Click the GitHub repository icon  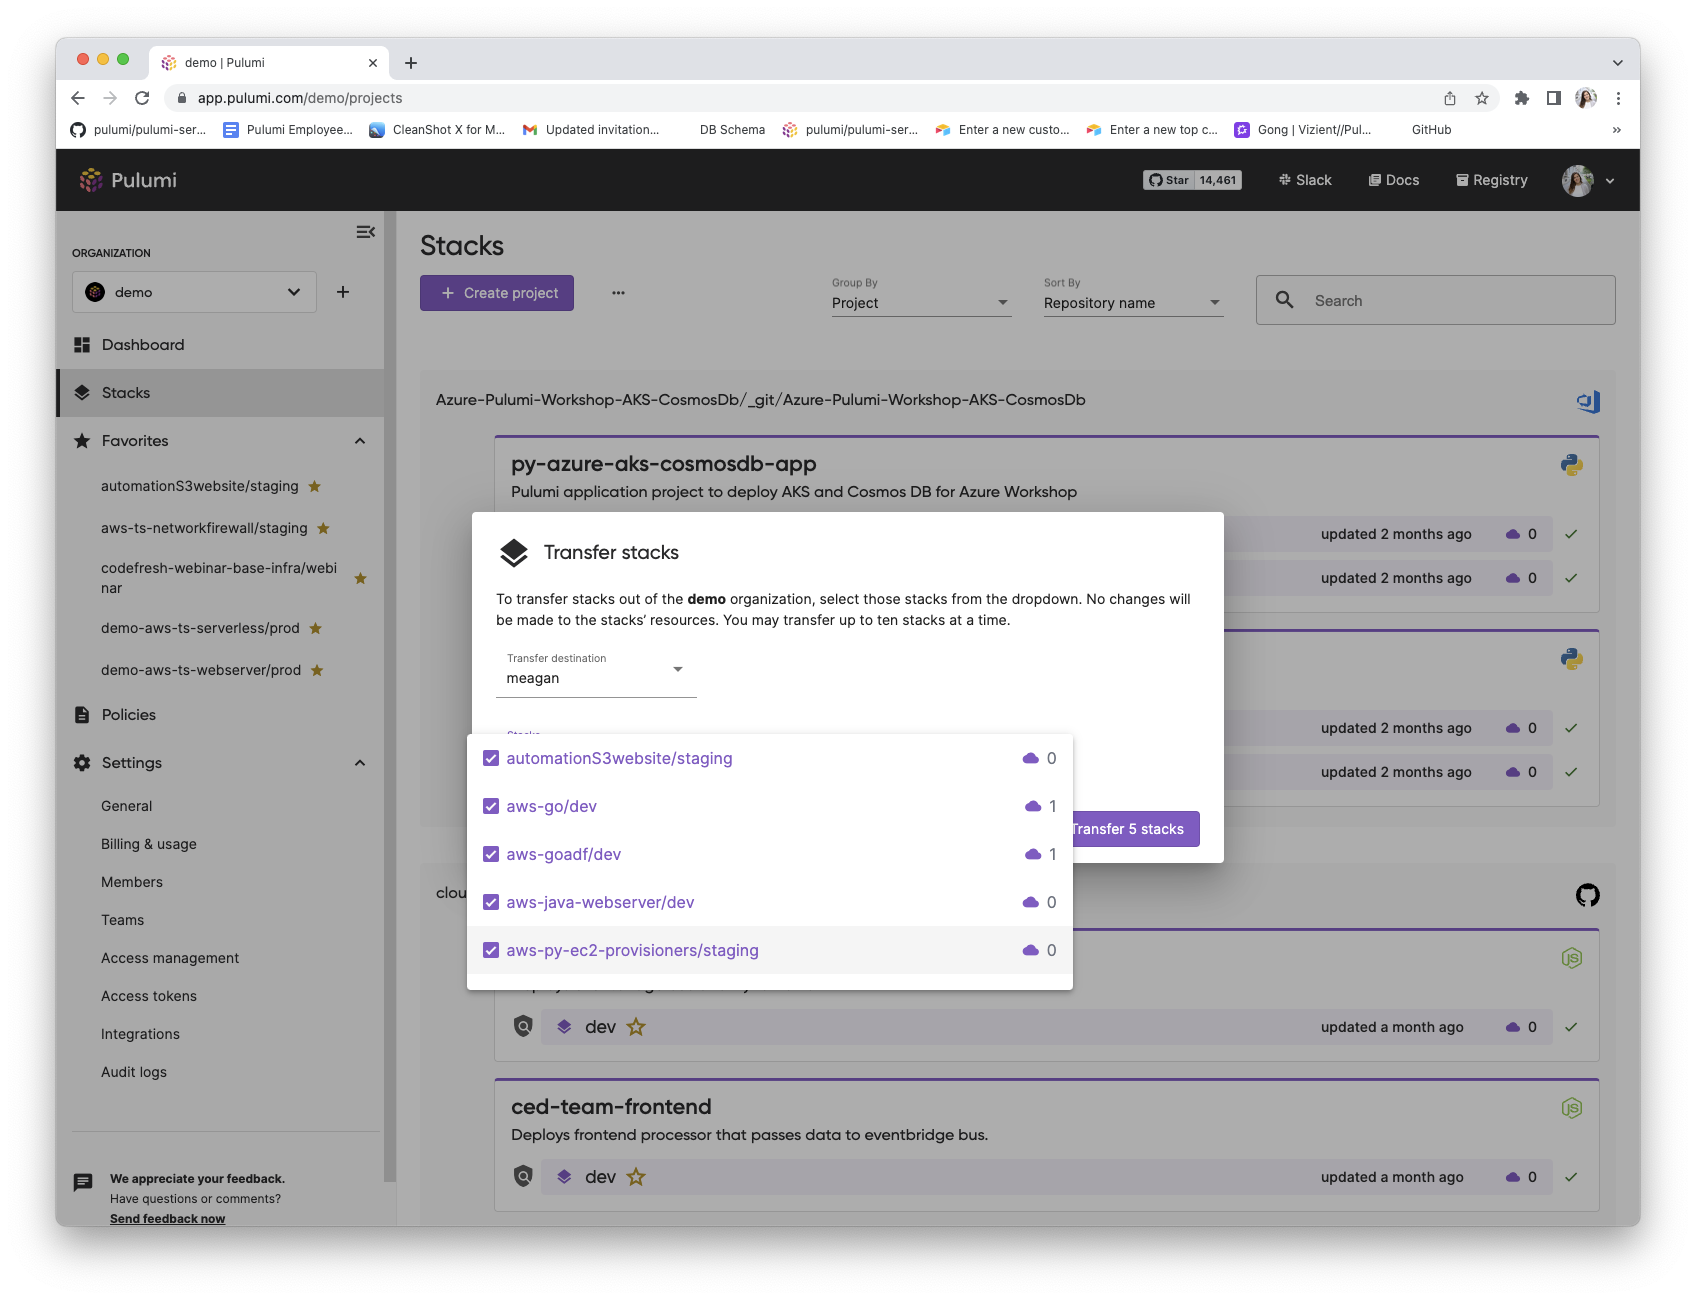click(1588, 895)
